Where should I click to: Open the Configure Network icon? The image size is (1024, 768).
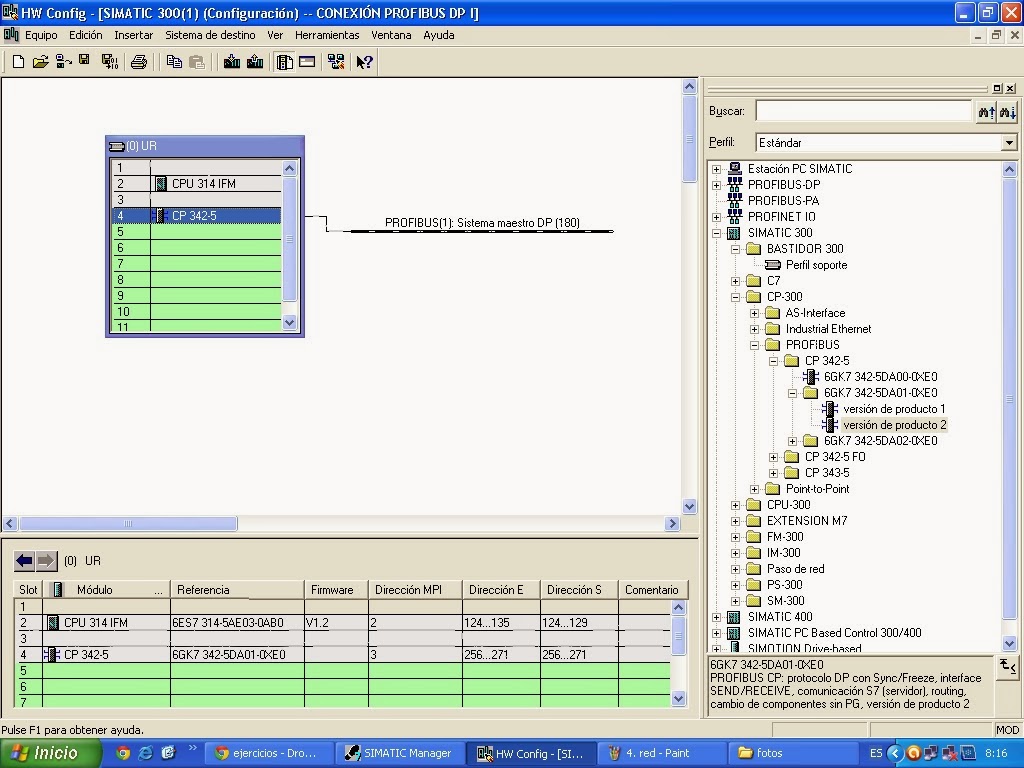click(336, 62)
